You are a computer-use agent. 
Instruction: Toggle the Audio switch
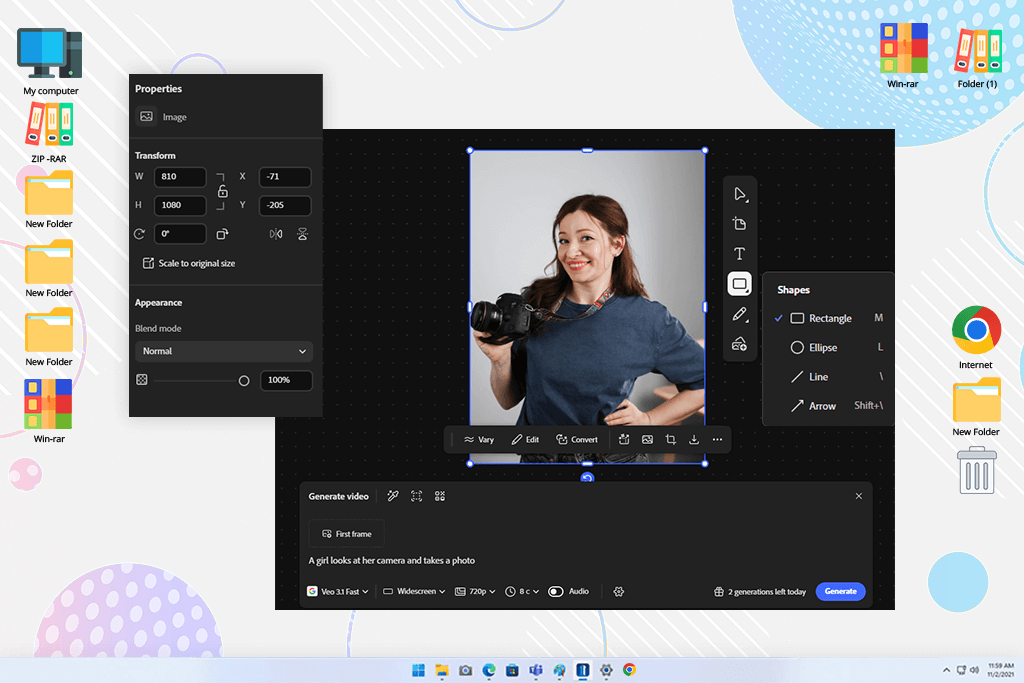click(x=556, y=592)
